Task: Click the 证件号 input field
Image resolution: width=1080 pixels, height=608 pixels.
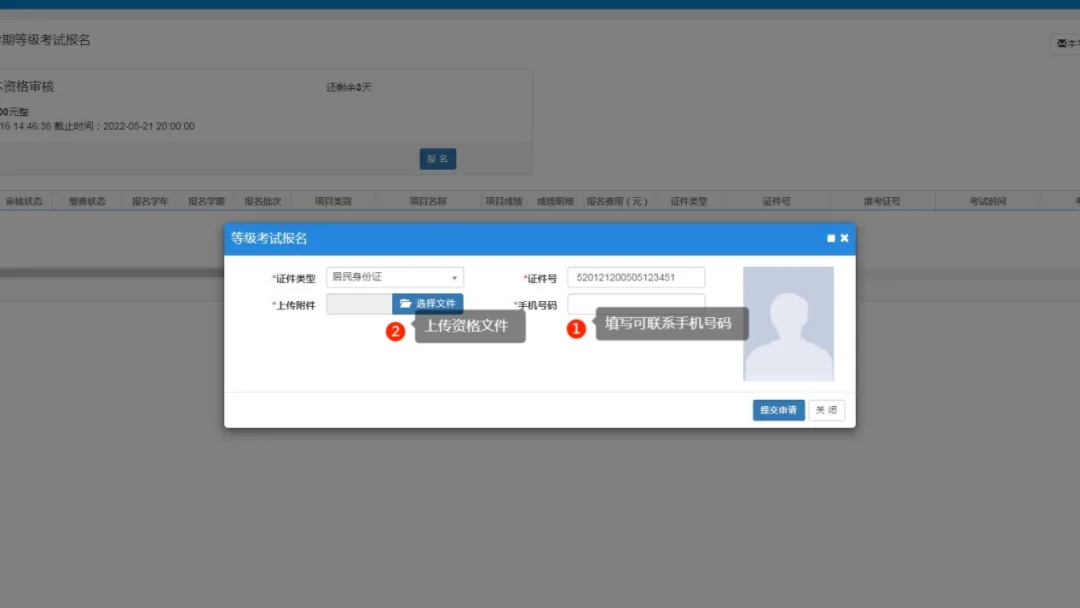Action: tap(636, 277)
